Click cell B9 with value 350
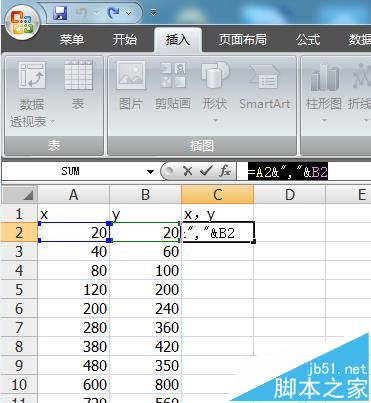 tap(146, 365)
